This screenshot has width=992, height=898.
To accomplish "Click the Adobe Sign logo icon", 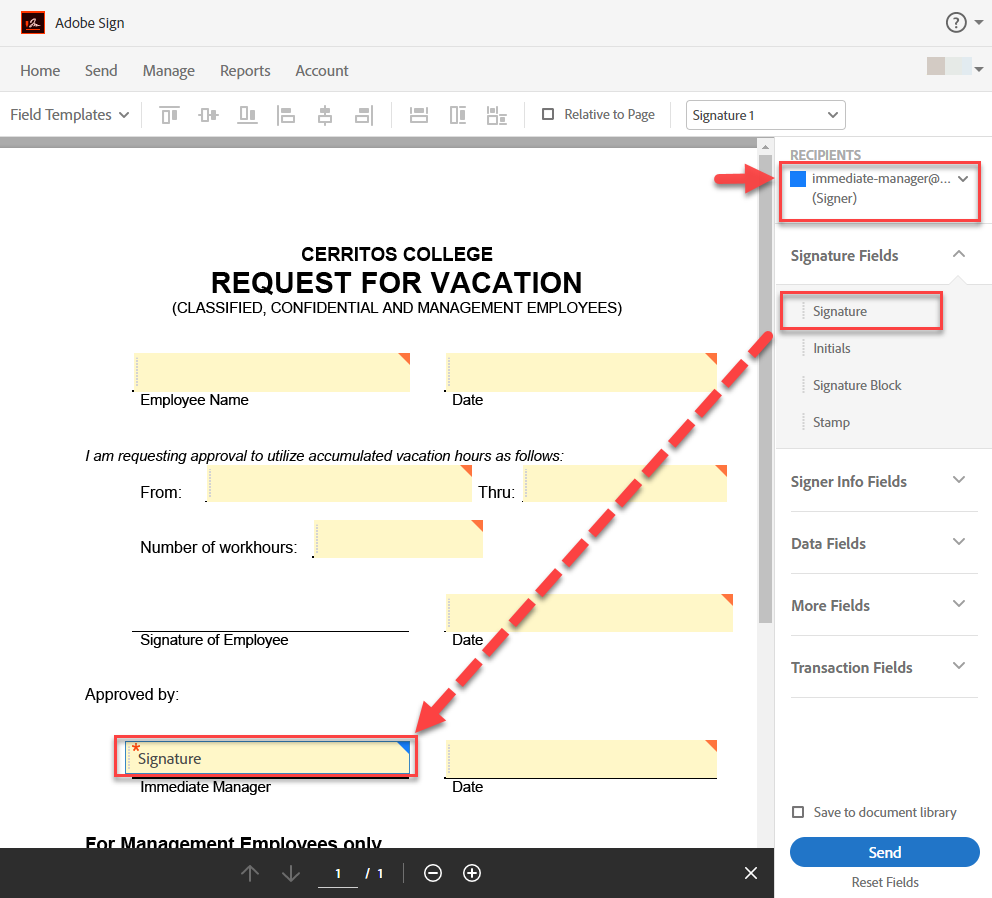I will tap(33, 23).
